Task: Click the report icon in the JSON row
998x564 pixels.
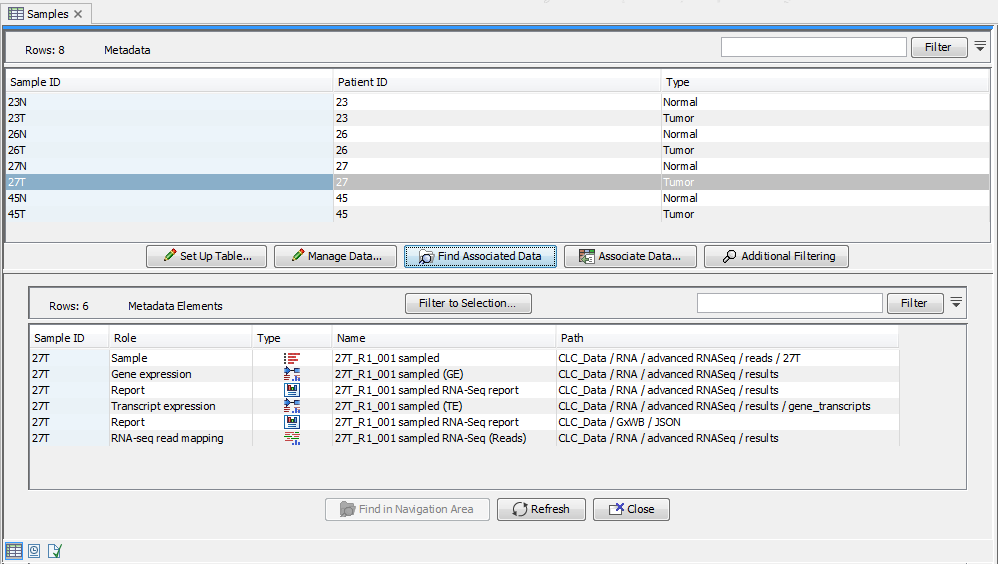Action: pos(292,422)
